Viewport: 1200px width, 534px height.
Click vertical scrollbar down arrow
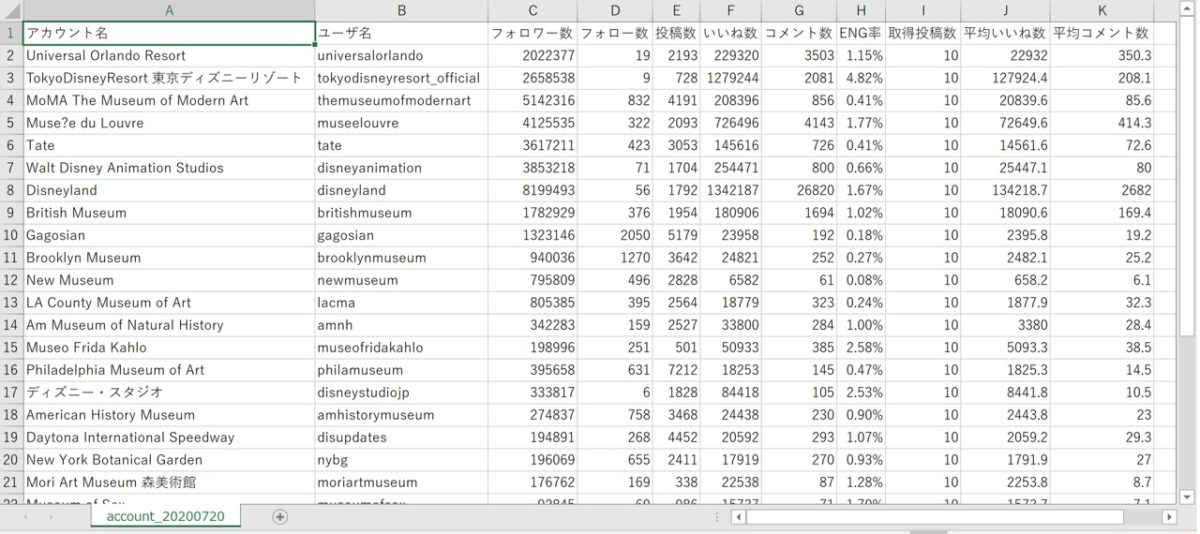[1187, 497]
